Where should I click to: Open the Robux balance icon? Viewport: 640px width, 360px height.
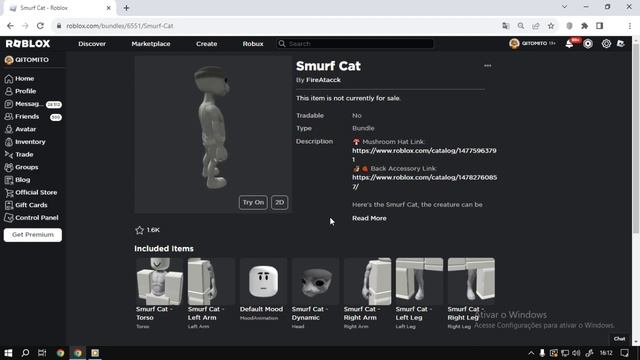click(x=588, y=44)
